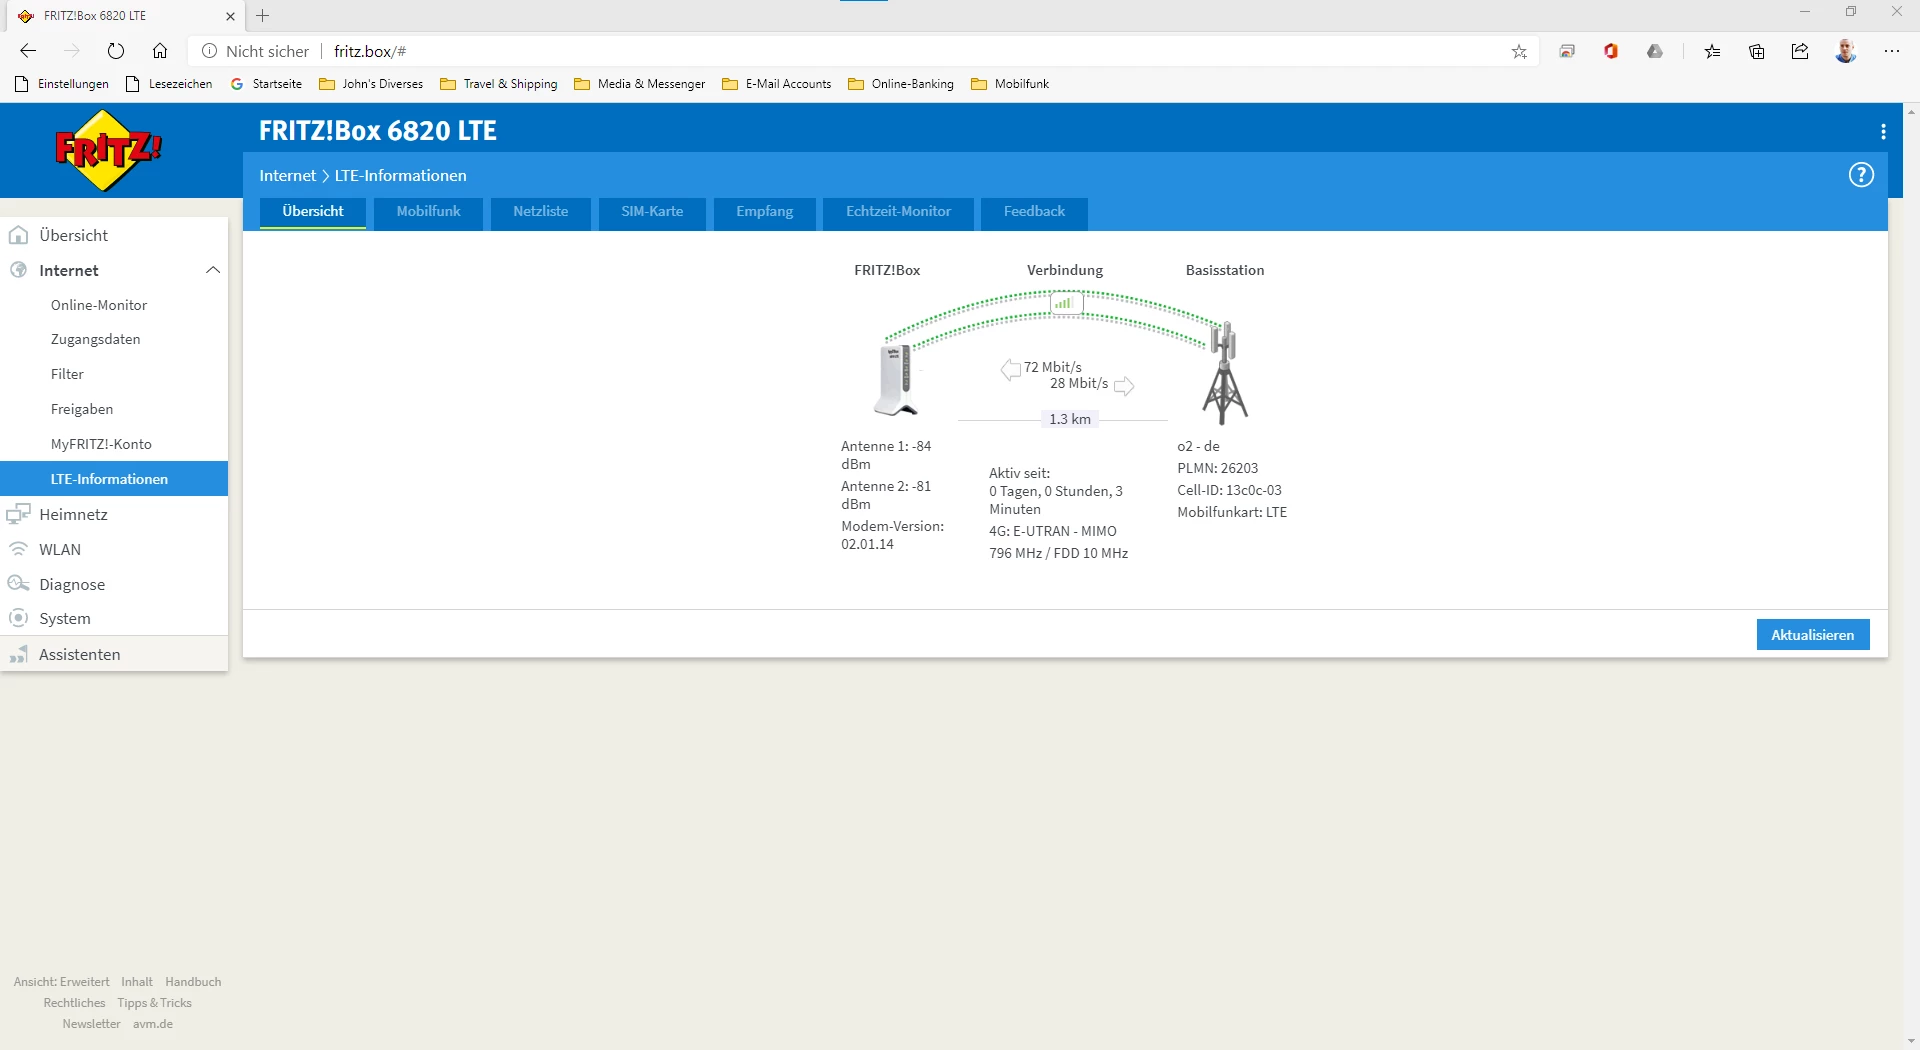1920x1050 pixels.
Task: Close the FRITZ!Box 6820 LTE tab
Action: 230,16
